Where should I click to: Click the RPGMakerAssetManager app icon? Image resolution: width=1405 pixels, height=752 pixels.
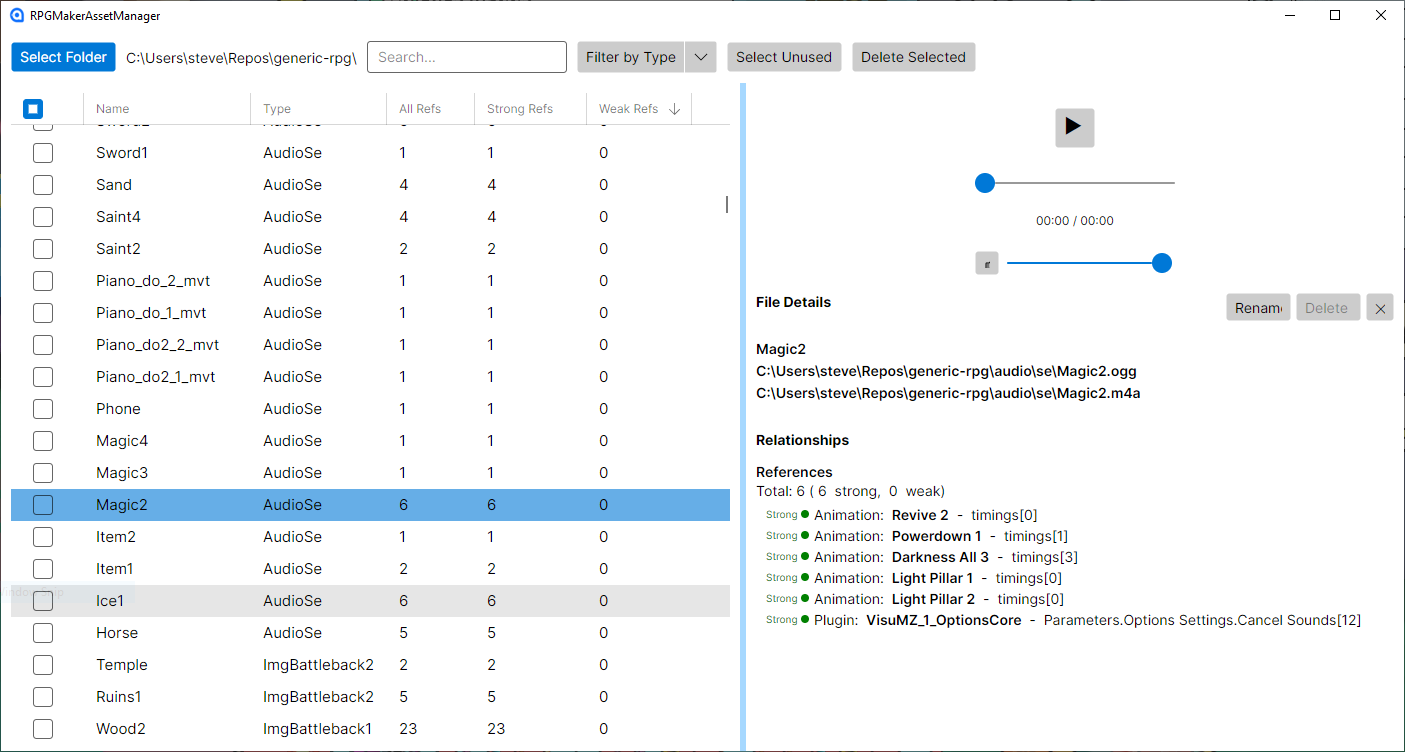(16, 15)
